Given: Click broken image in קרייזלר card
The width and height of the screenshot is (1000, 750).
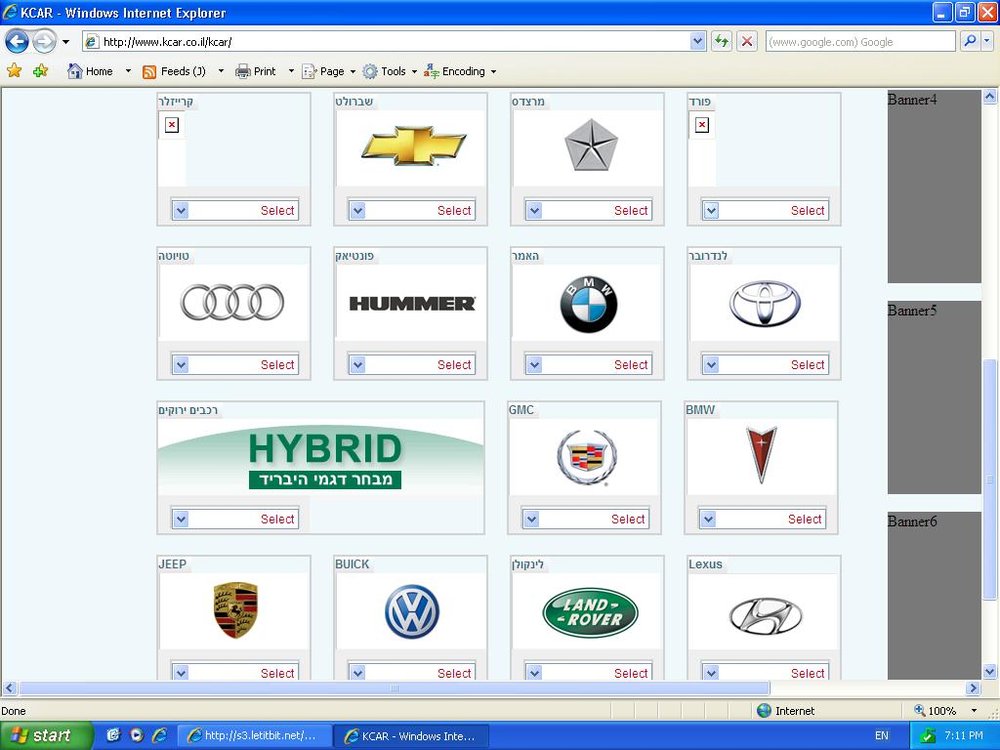Looking at the screenshot, I should 172,124.
